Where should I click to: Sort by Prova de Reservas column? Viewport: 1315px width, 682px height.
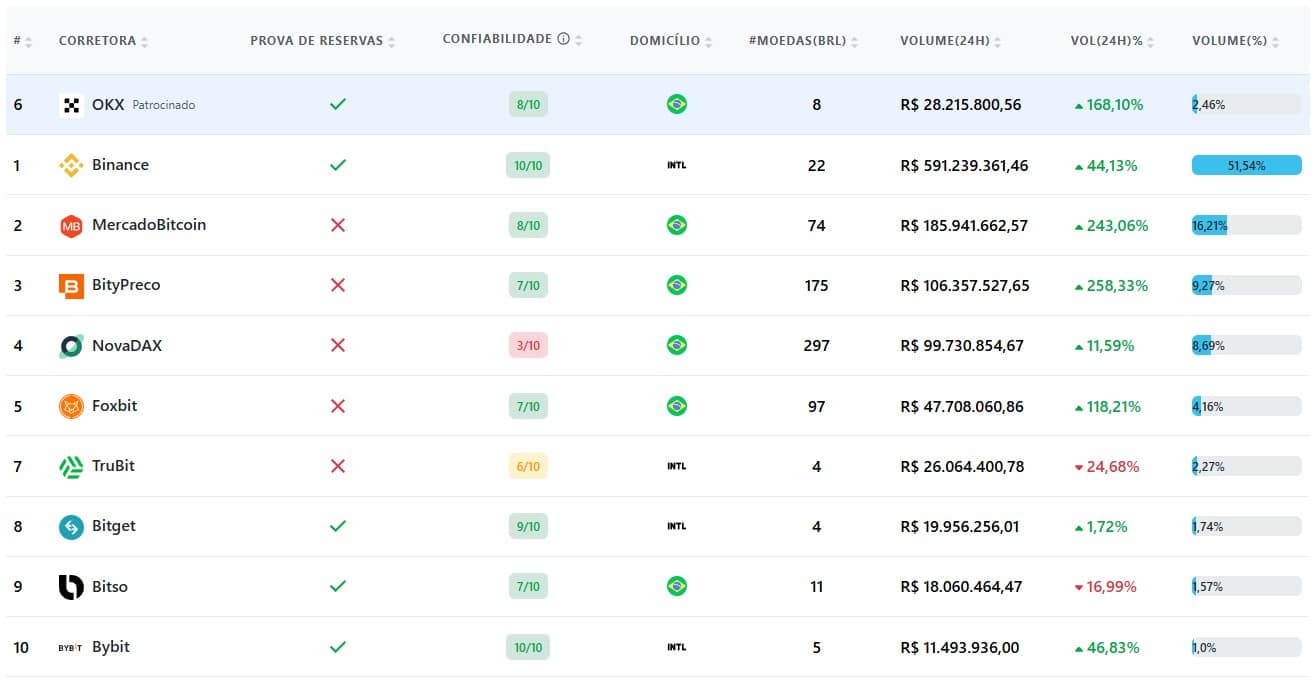click(323, 41)
